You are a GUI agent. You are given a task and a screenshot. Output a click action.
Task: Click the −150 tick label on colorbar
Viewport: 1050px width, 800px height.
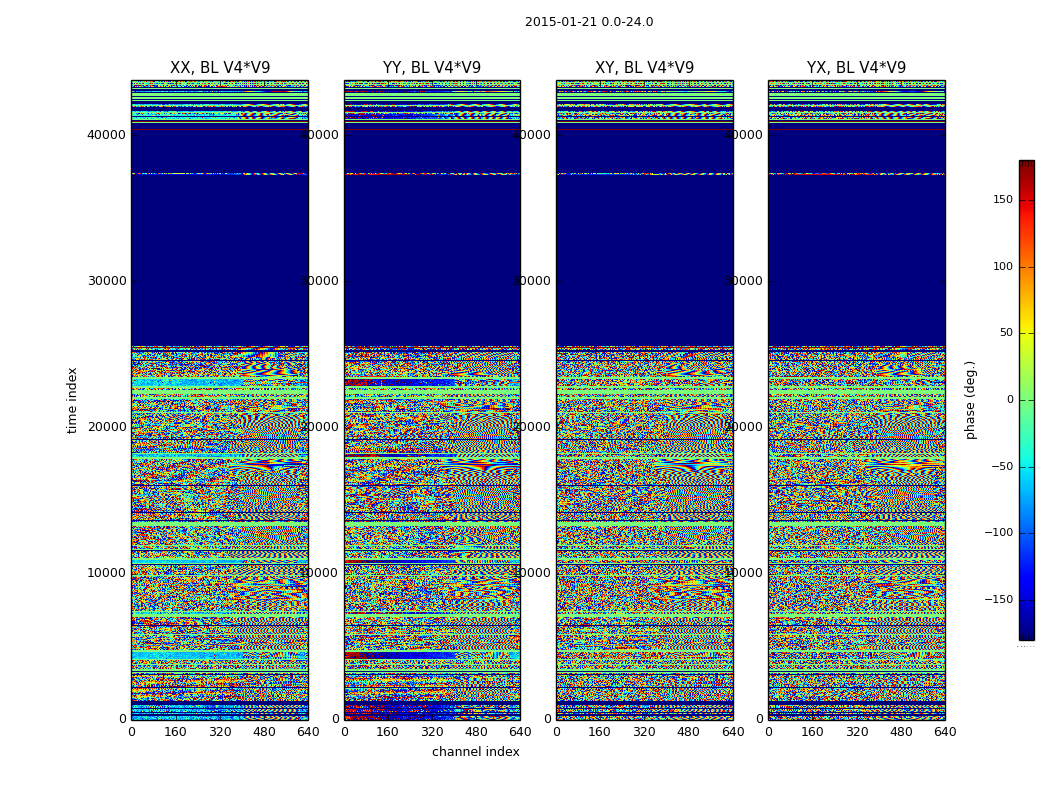click(998, 600)
